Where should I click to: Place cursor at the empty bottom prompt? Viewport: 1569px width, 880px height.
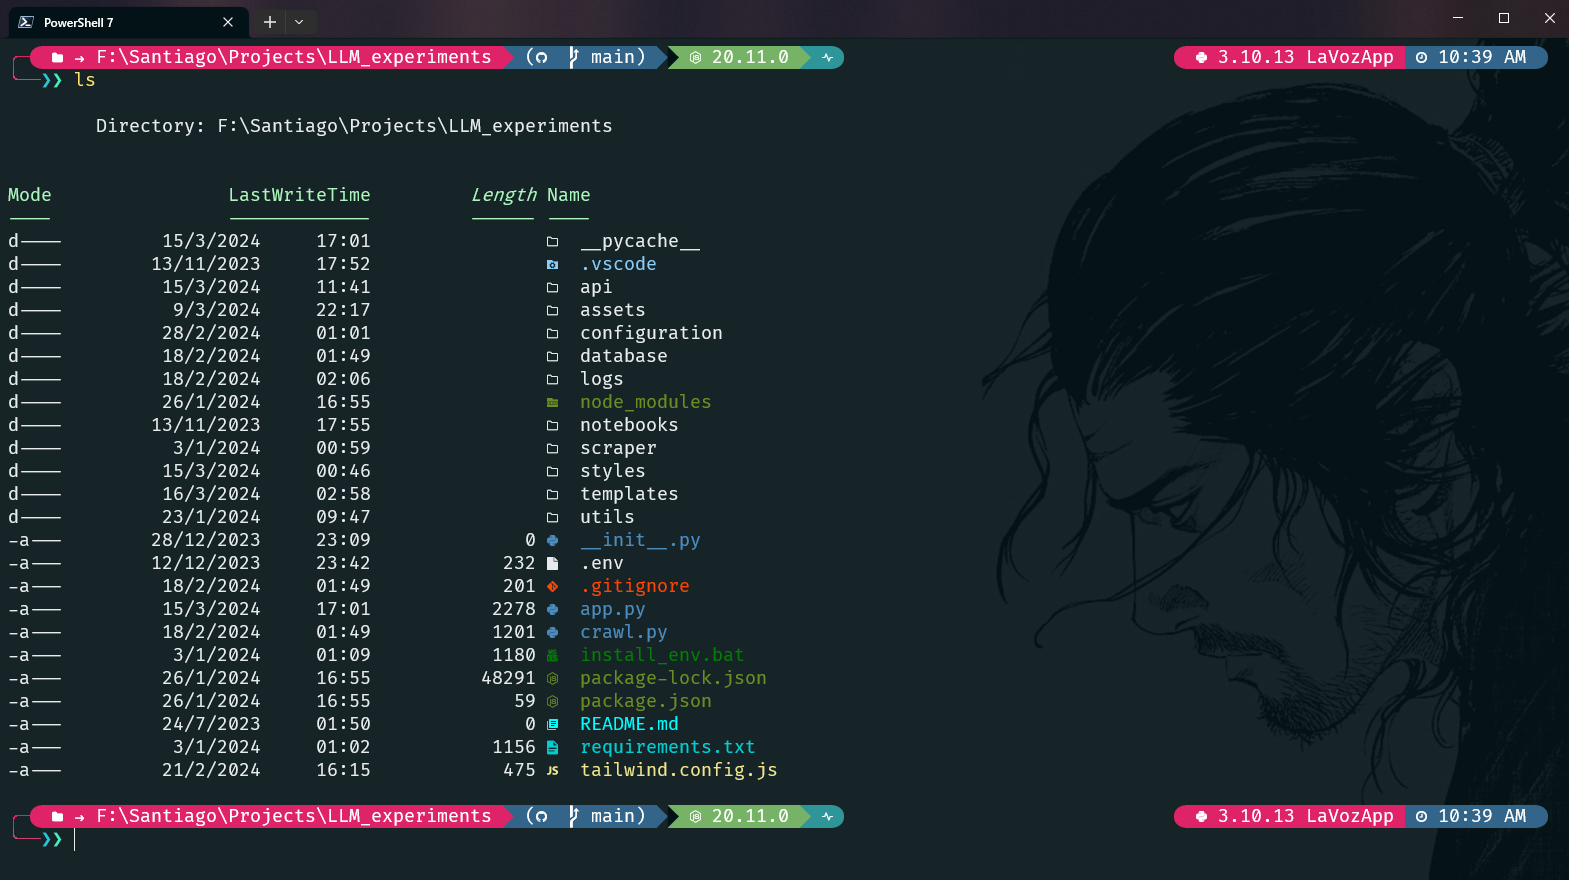75,839
